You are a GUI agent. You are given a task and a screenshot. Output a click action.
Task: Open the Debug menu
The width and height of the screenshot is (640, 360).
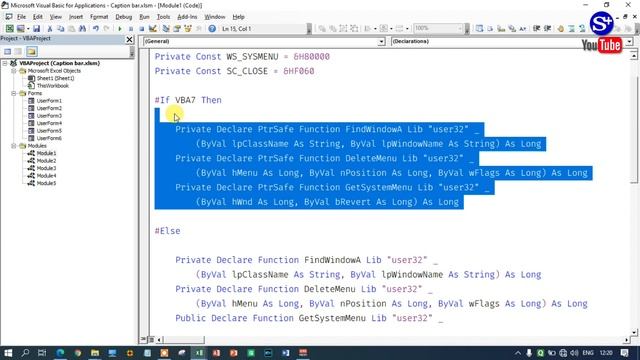[x=123, y=17]
